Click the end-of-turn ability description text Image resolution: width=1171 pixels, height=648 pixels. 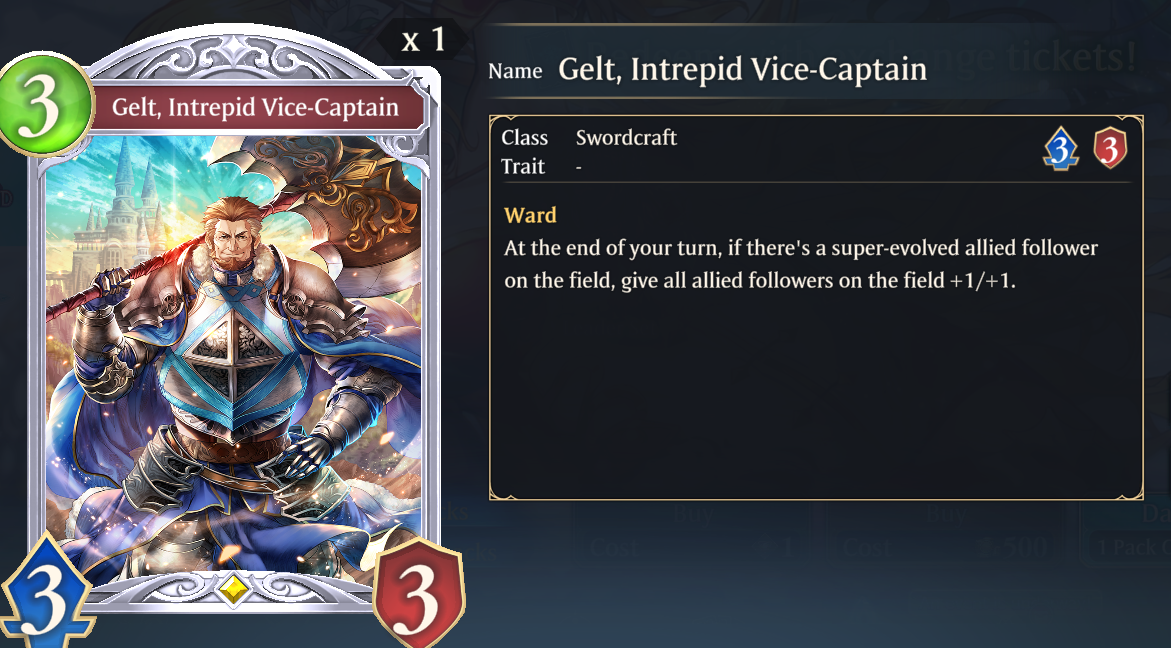(x=801, y=264)
